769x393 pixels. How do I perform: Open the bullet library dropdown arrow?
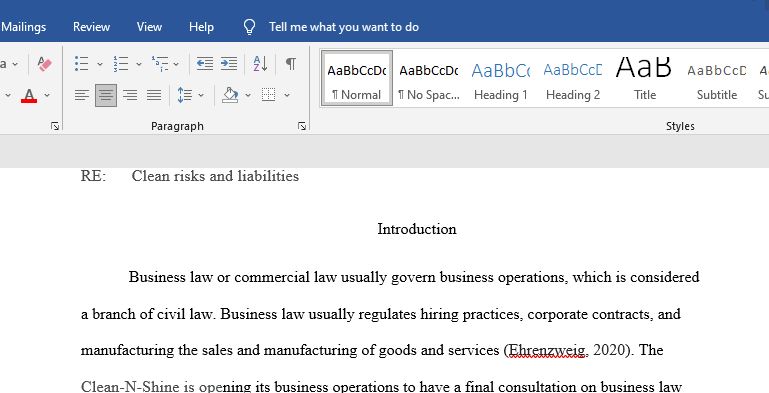[100, 64]
